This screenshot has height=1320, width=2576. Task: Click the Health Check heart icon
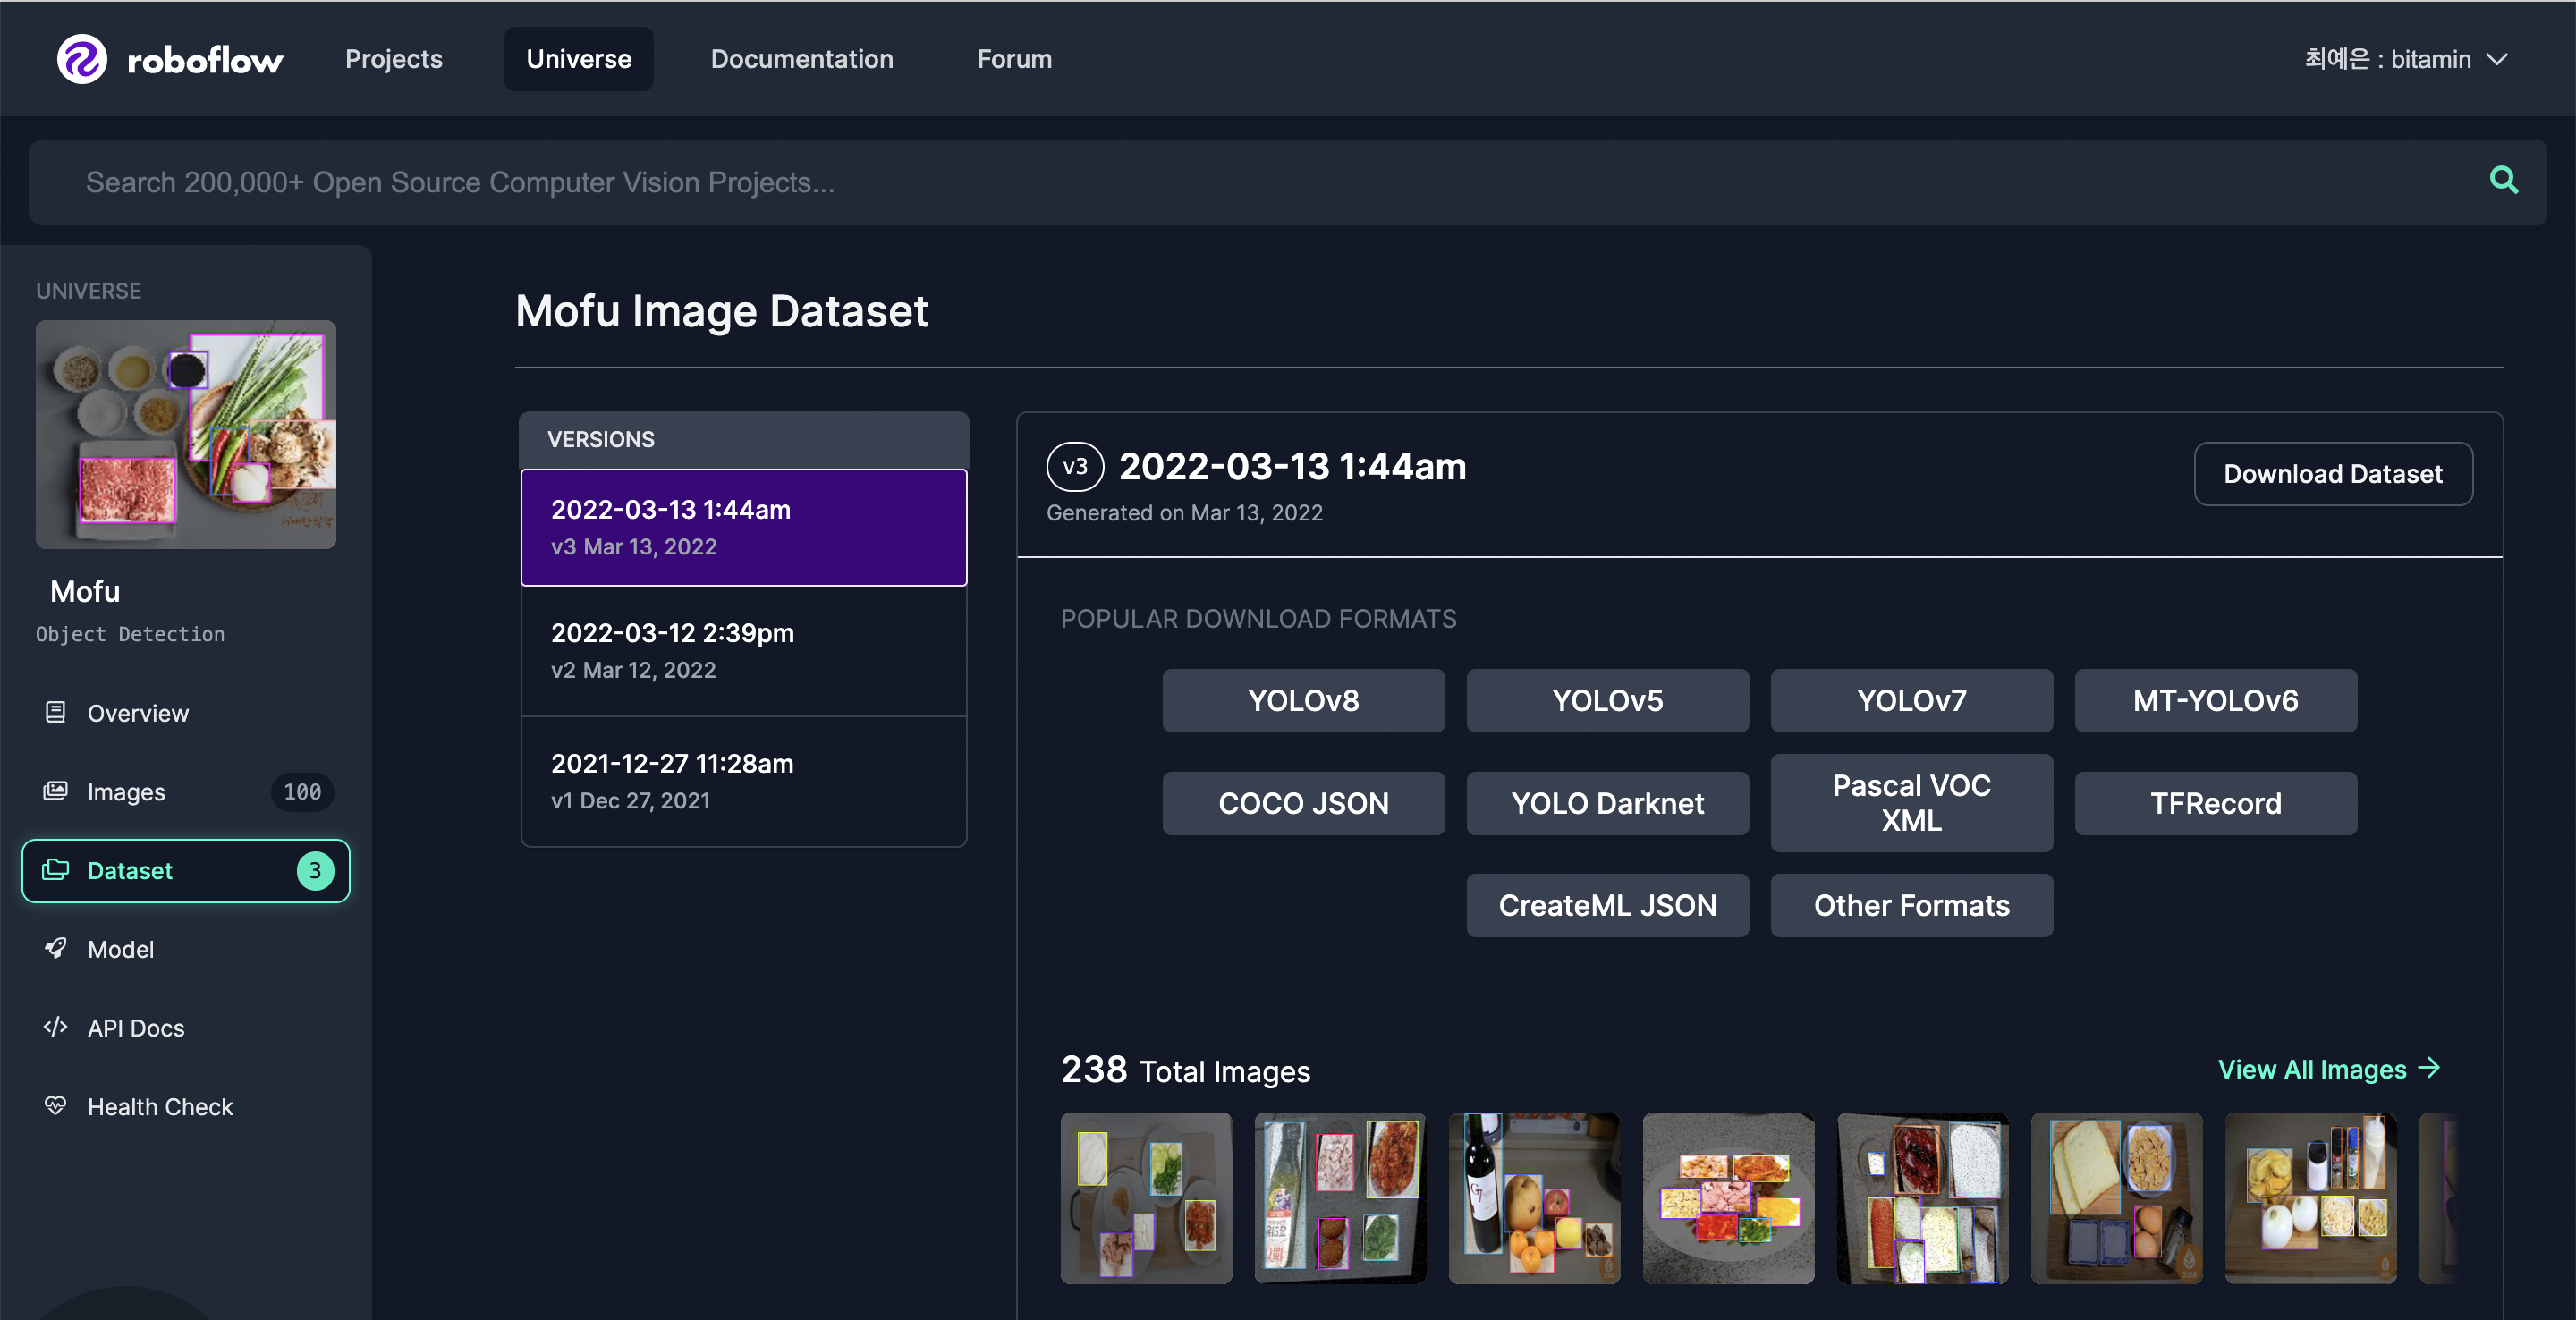click(x=55, y=1106)
